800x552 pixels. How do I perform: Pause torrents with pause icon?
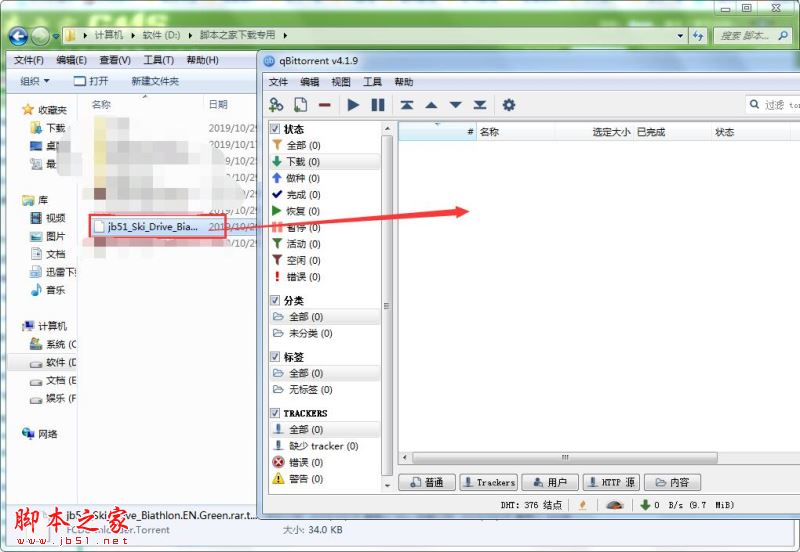coord(378,105)
